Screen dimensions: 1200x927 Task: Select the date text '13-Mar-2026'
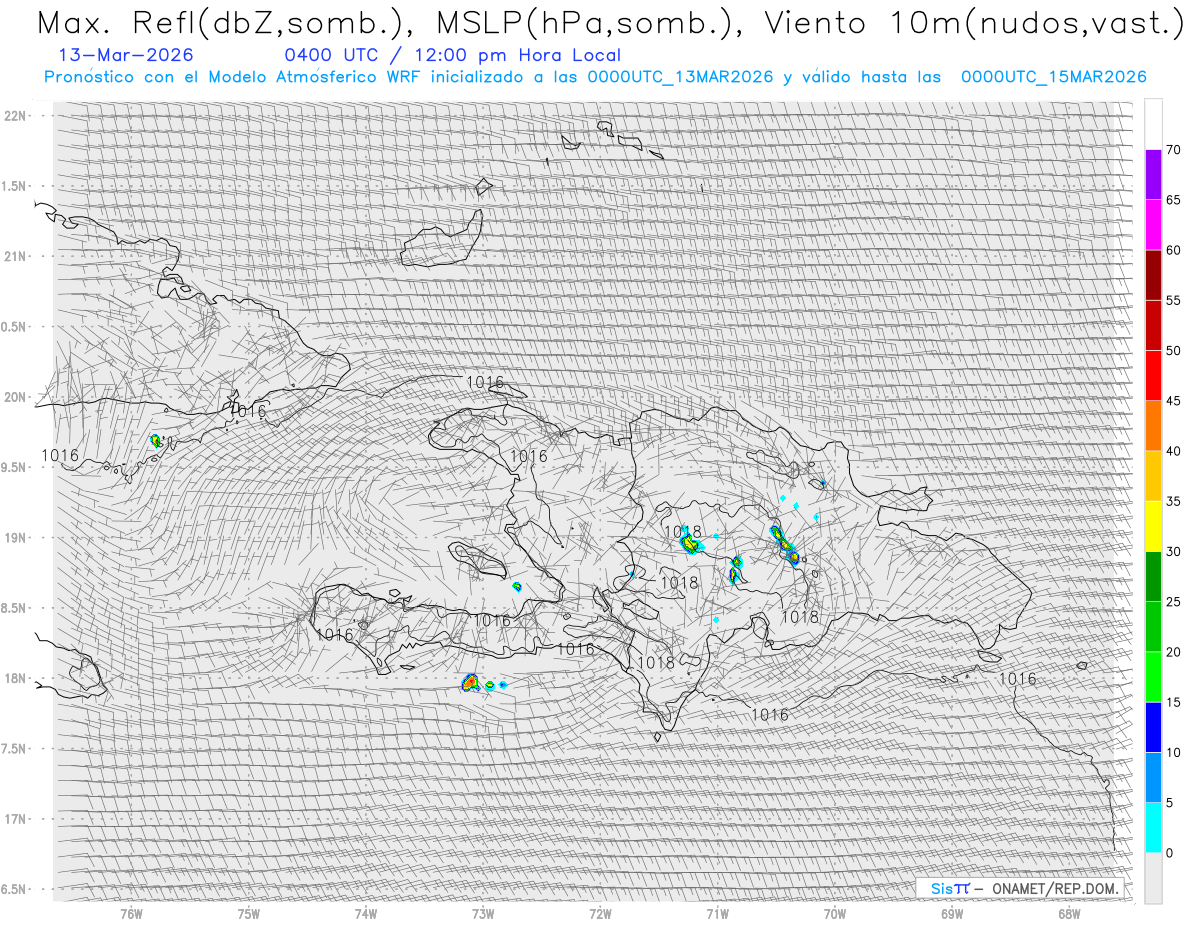(127, 55)
